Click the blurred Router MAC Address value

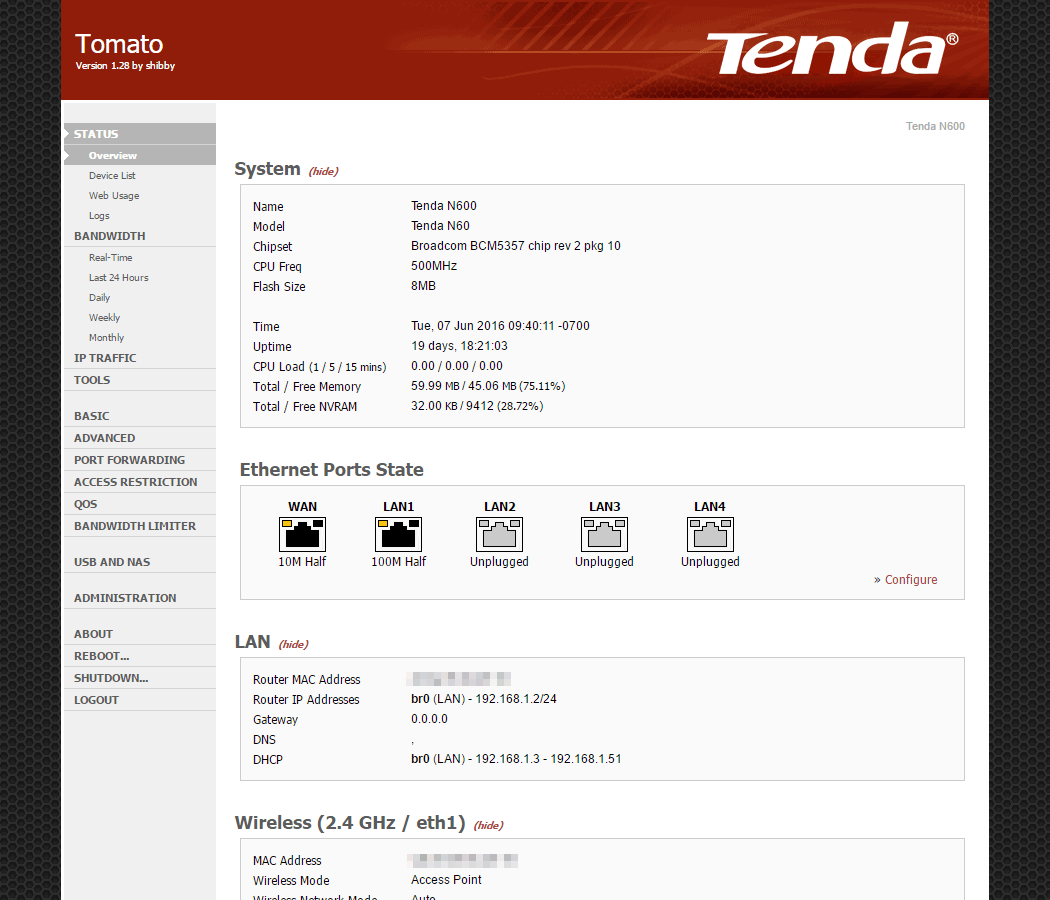click(459, 679)
